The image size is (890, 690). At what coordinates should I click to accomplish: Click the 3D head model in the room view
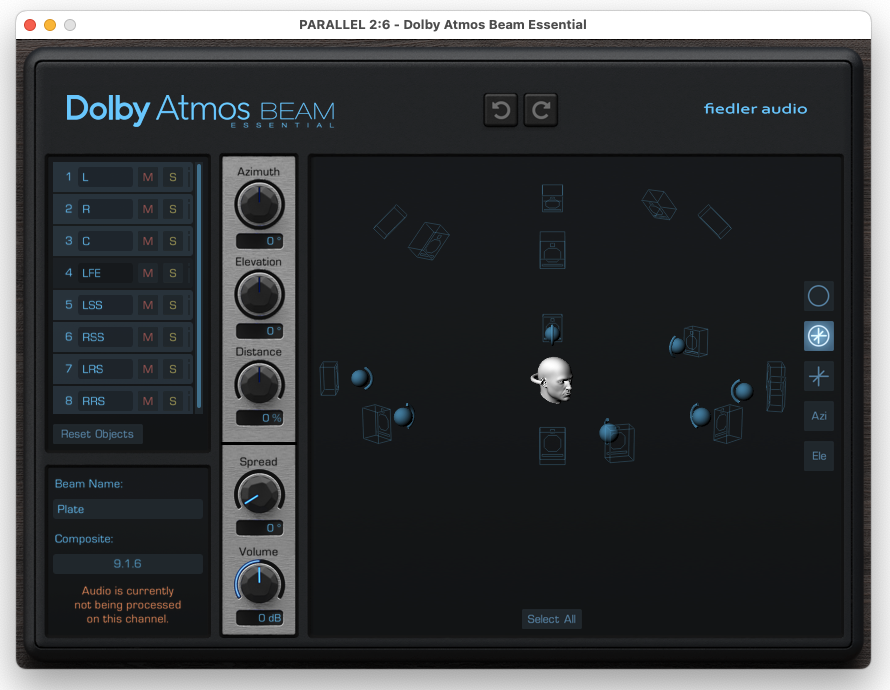click(x=553, y=380)
